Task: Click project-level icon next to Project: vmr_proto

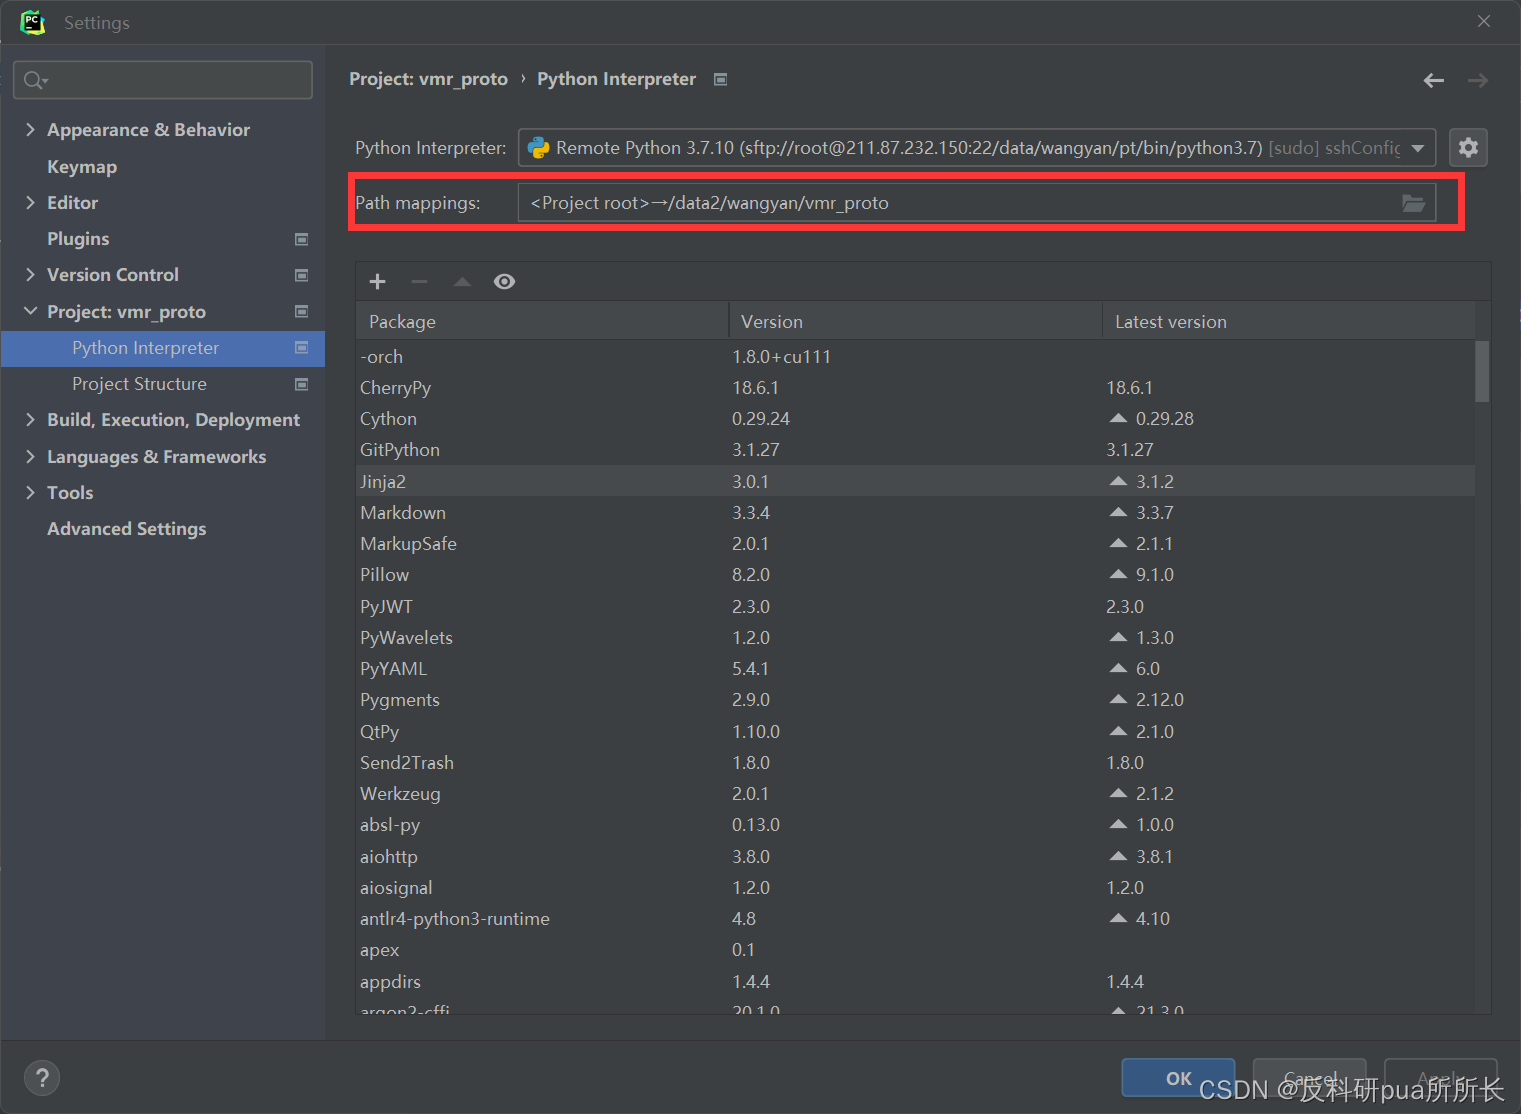Action: [x=301, y=312]
